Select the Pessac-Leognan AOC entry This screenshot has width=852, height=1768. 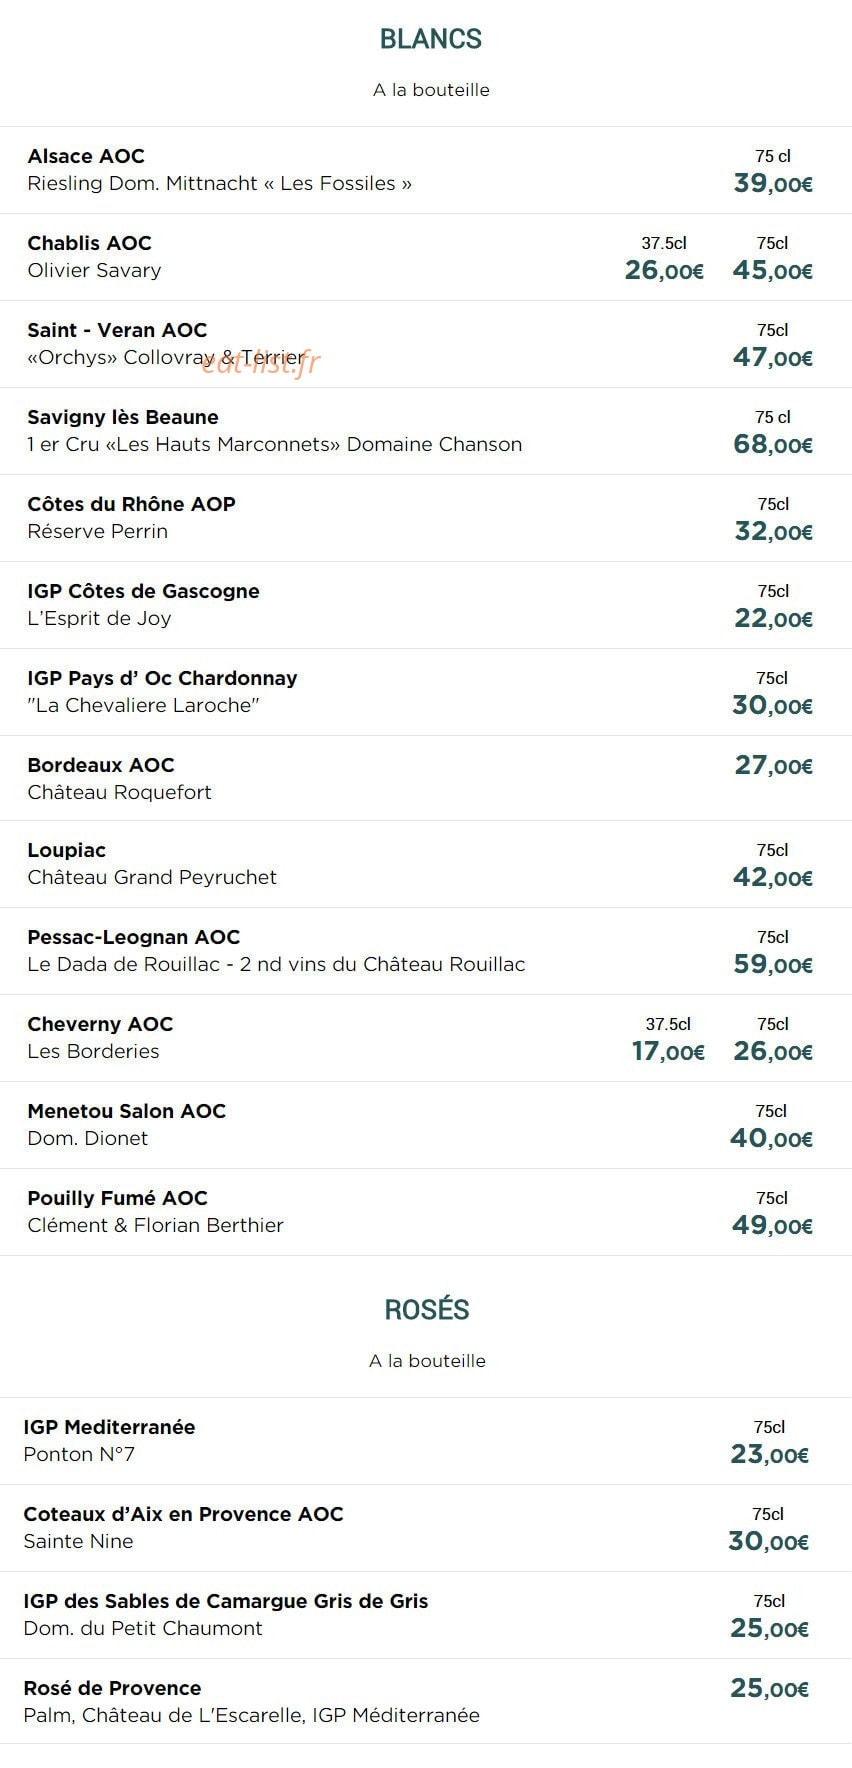tap(426, 951)
